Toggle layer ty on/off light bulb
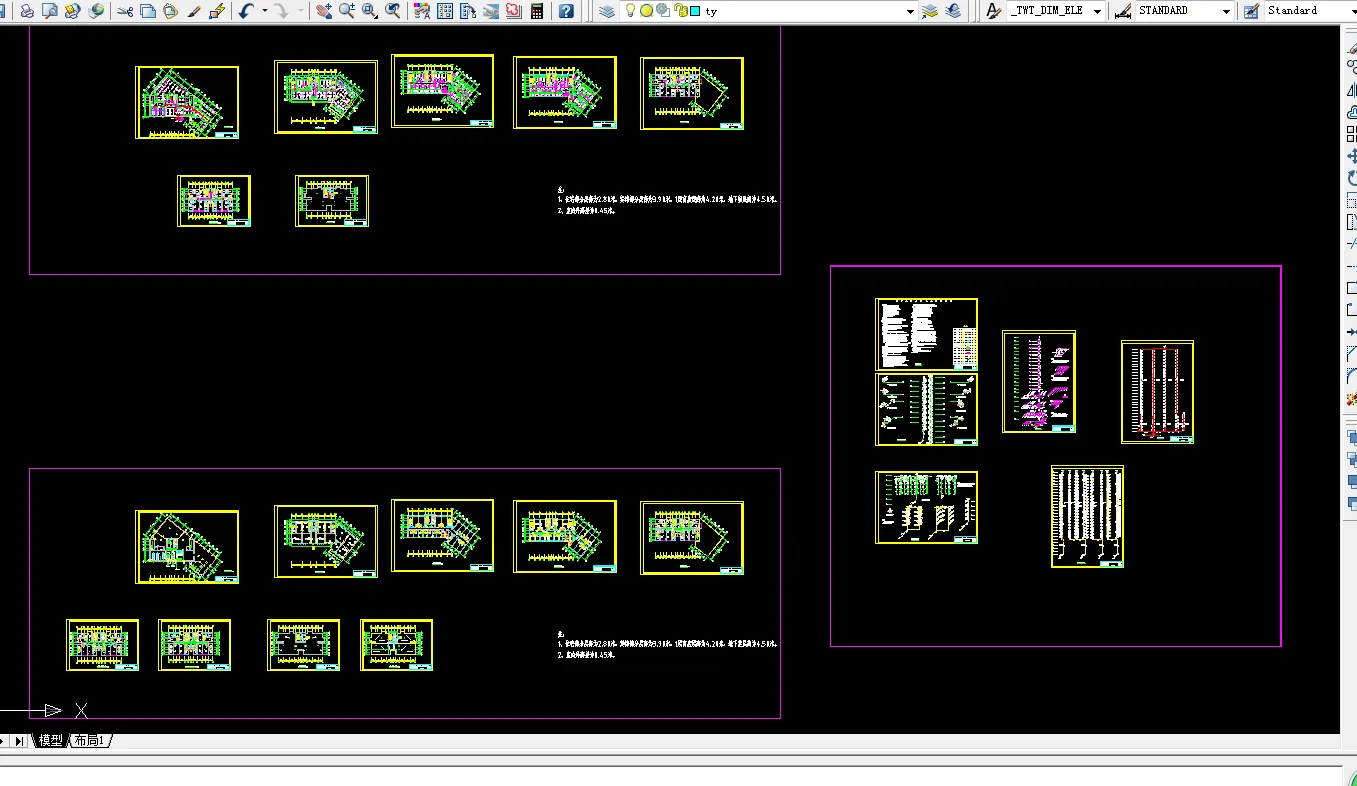Image resolution: width=1357 pixels, height=786 pixels. coord(631,11)
